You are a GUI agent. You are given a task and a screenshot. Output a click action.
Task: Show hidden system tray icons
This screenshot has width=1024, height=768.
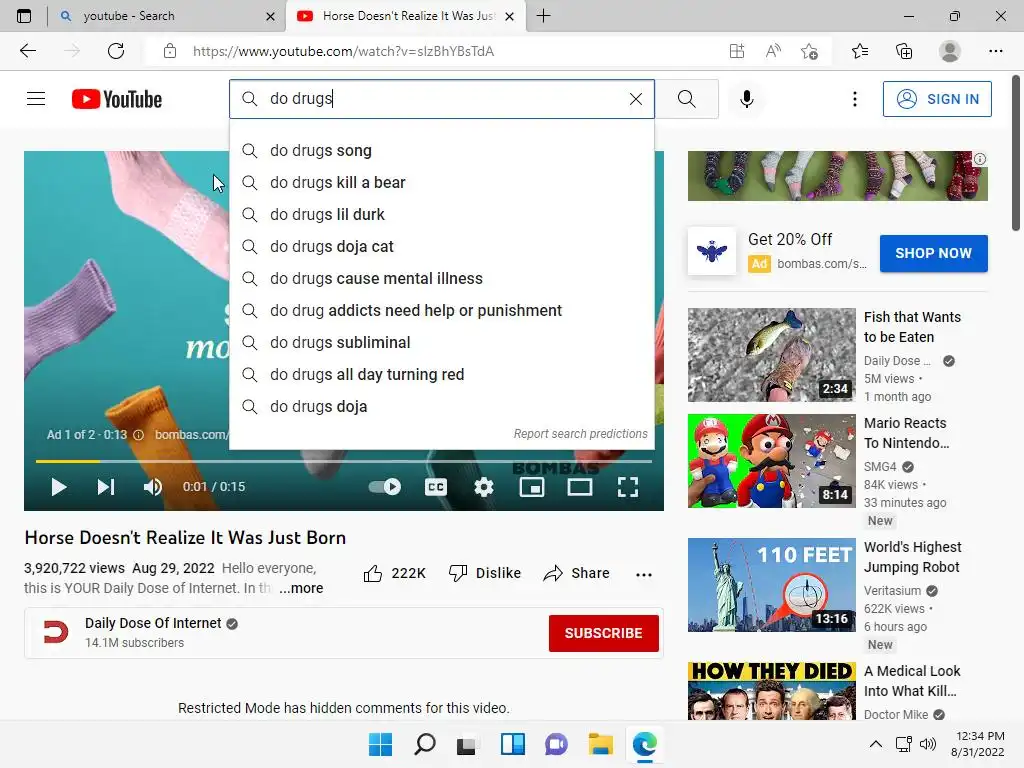[x=876, y=744]
